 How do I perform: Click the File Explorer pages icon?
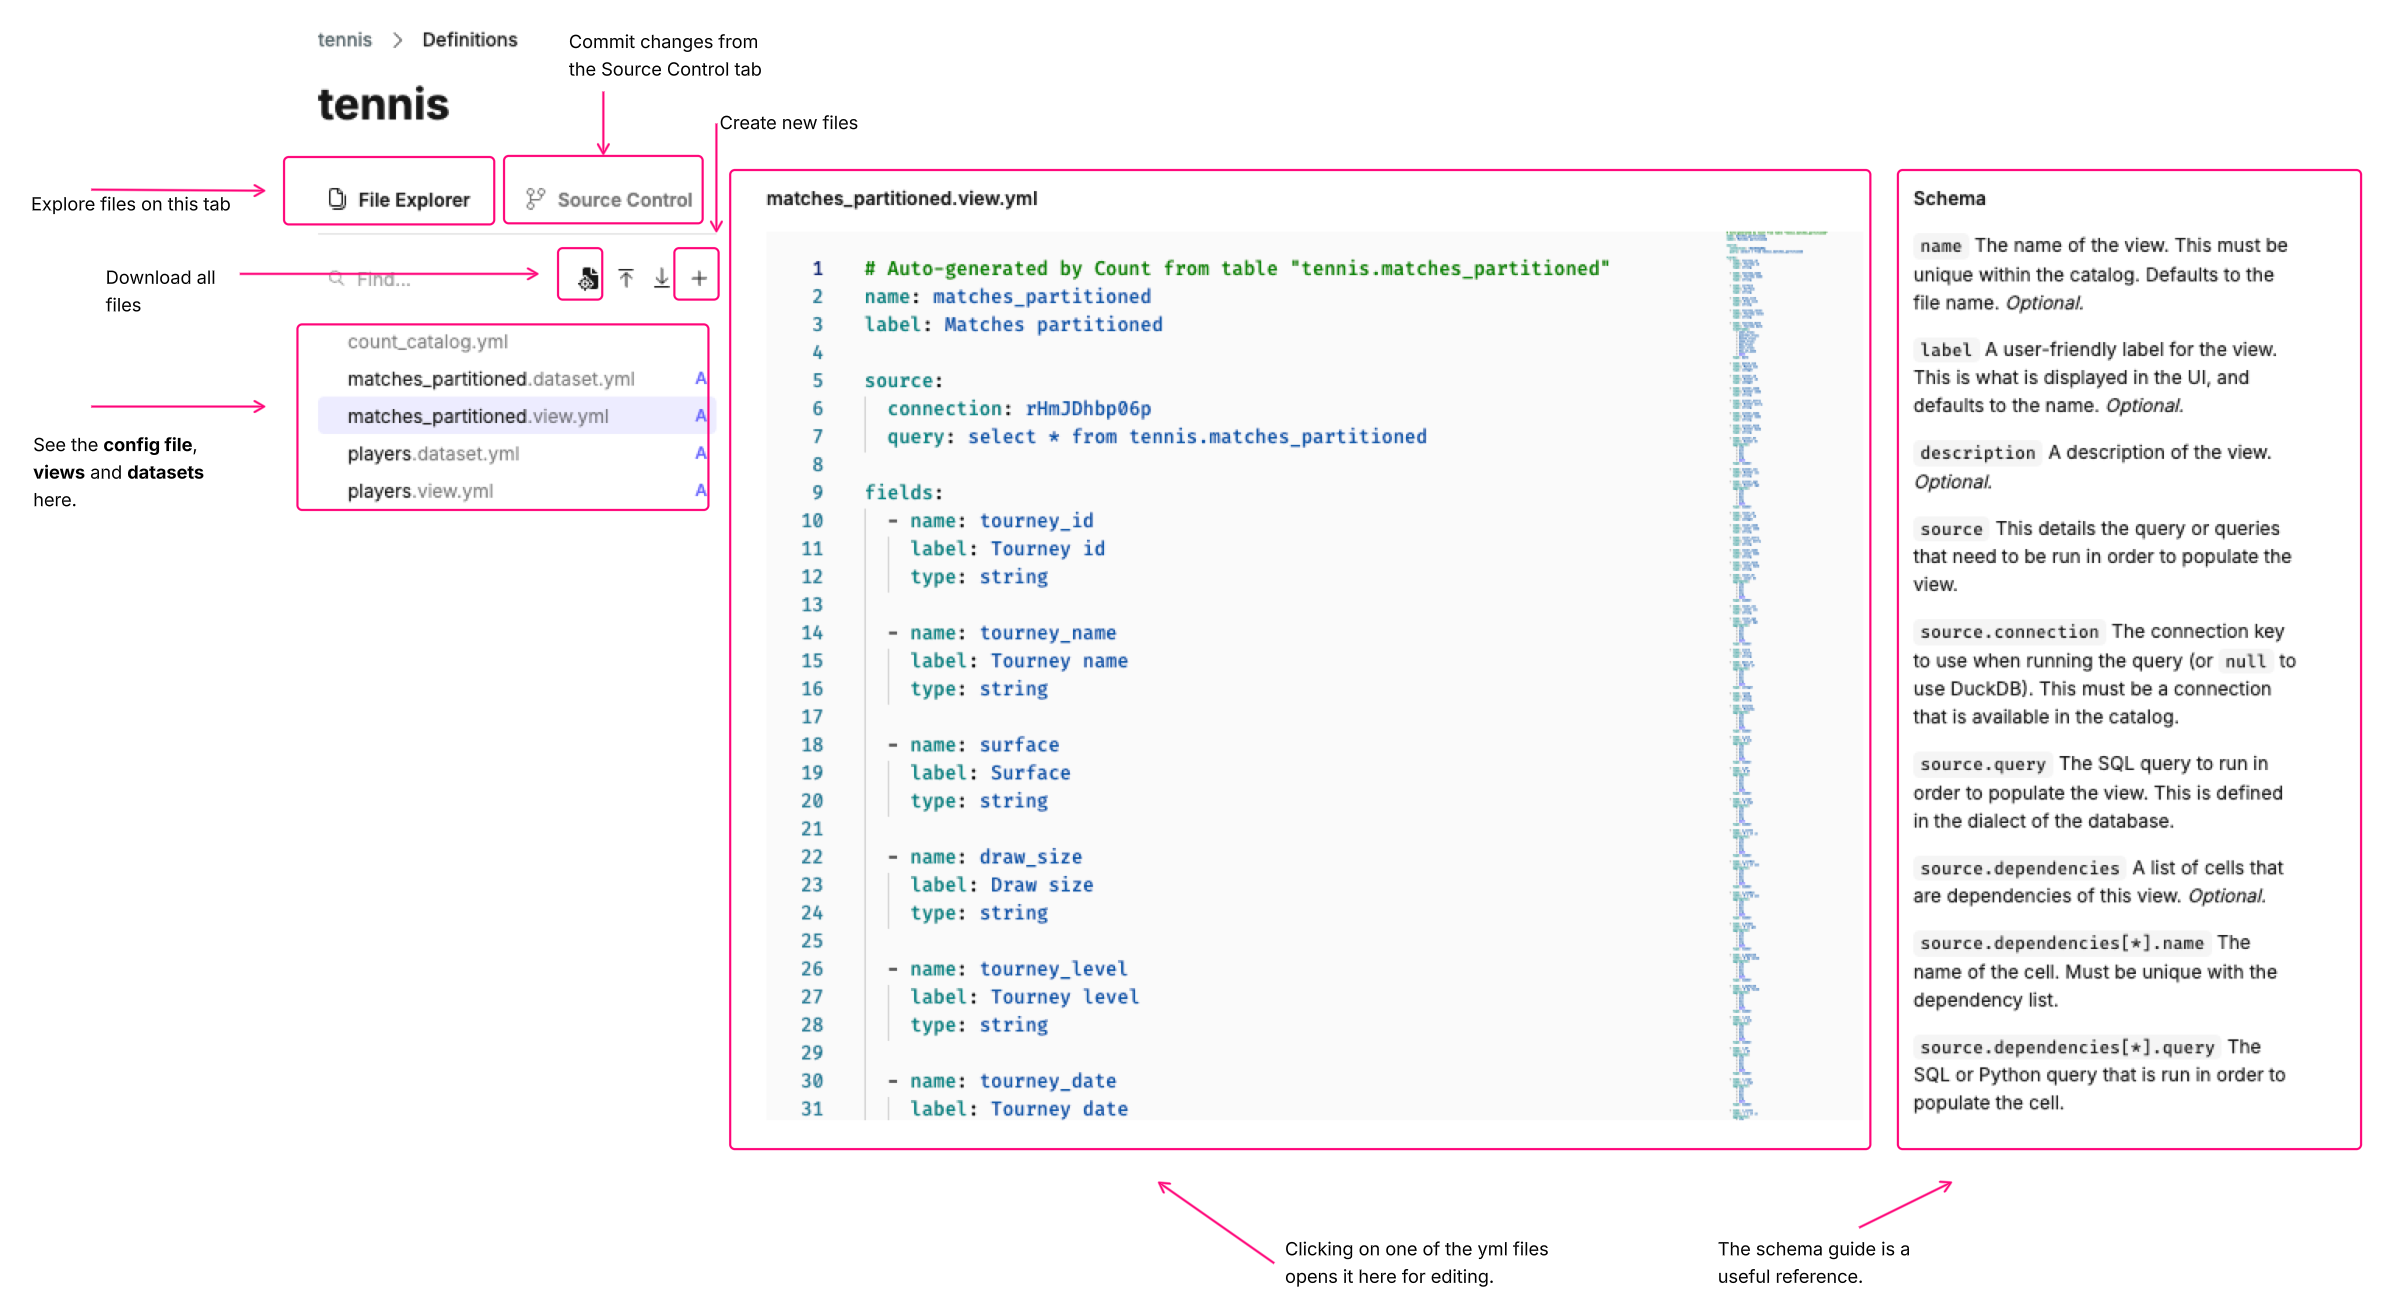click(x=337, y=199)
